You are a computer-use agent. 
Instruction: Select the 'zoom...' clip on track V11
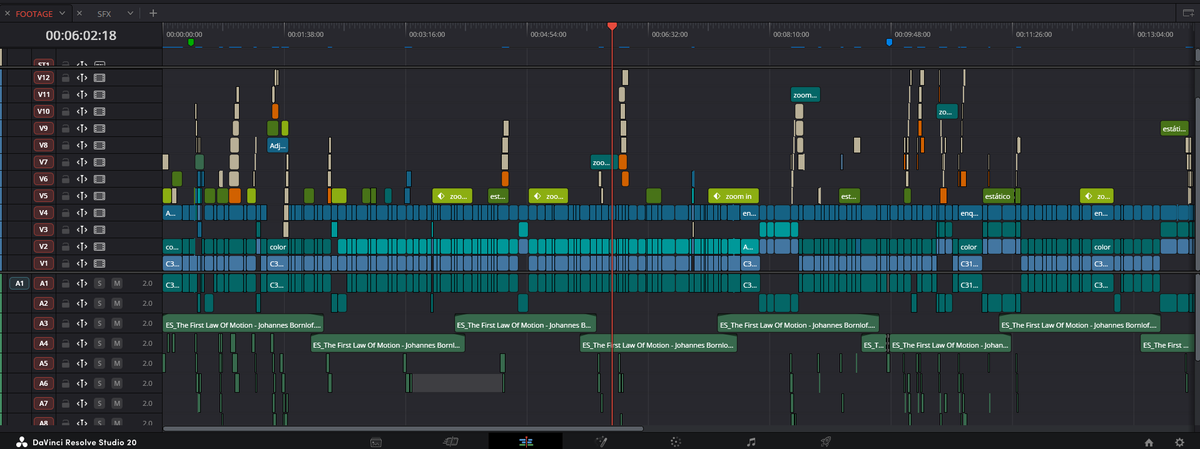tap(805, 94)
